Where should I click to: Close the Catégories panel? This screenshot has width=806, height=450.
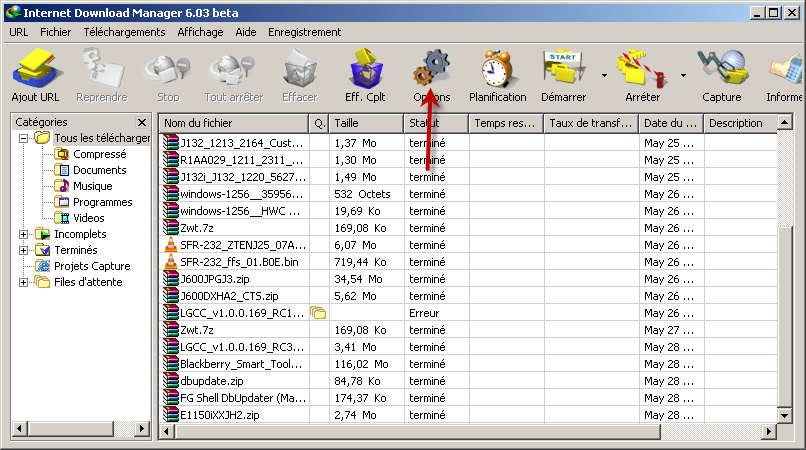click(142, 122)
